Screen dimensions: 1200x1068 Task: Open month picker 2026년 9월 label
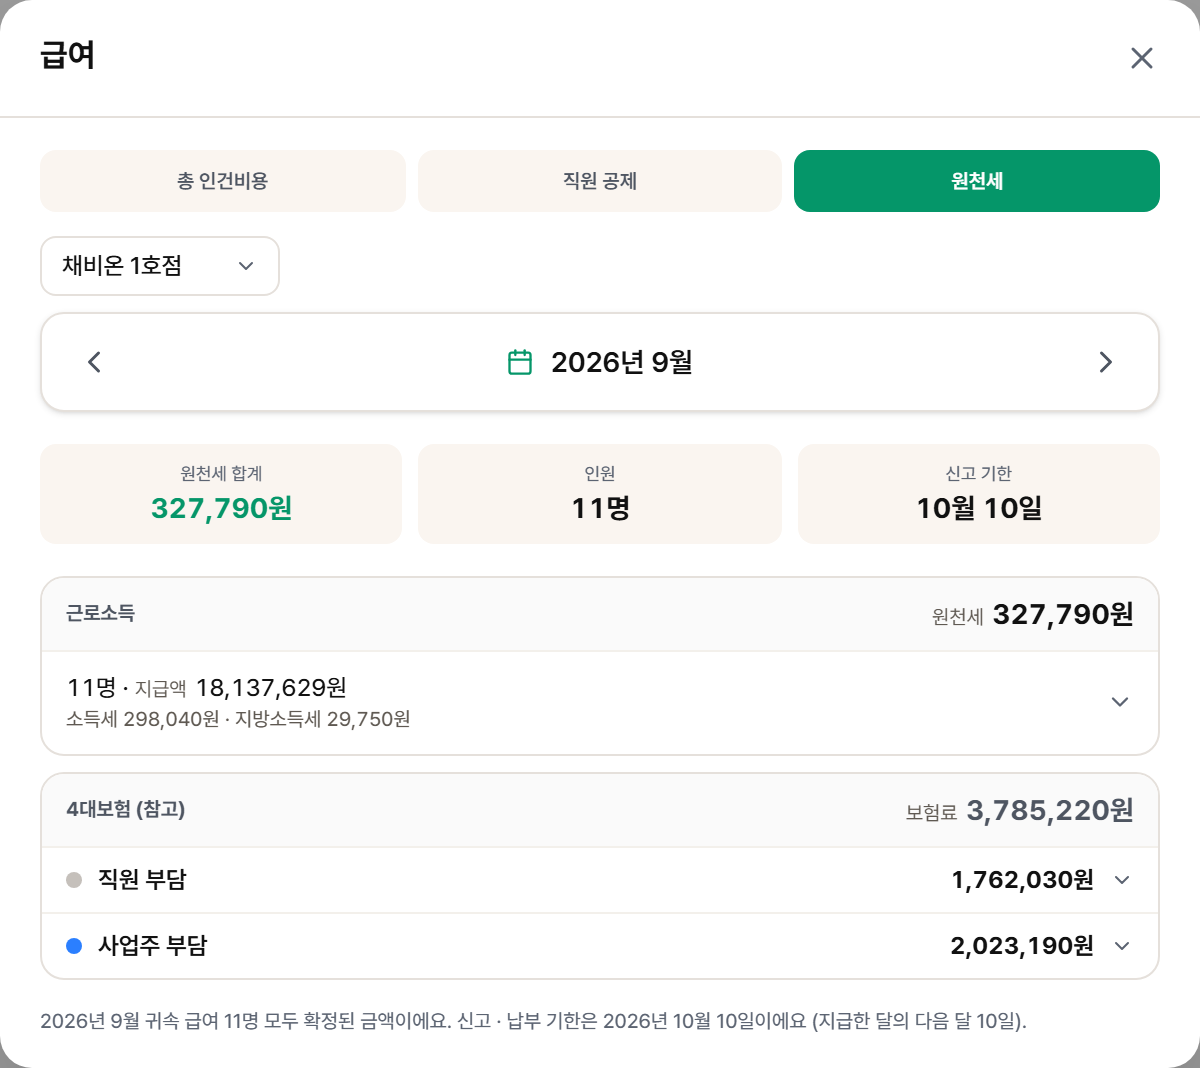click(622, 362)
